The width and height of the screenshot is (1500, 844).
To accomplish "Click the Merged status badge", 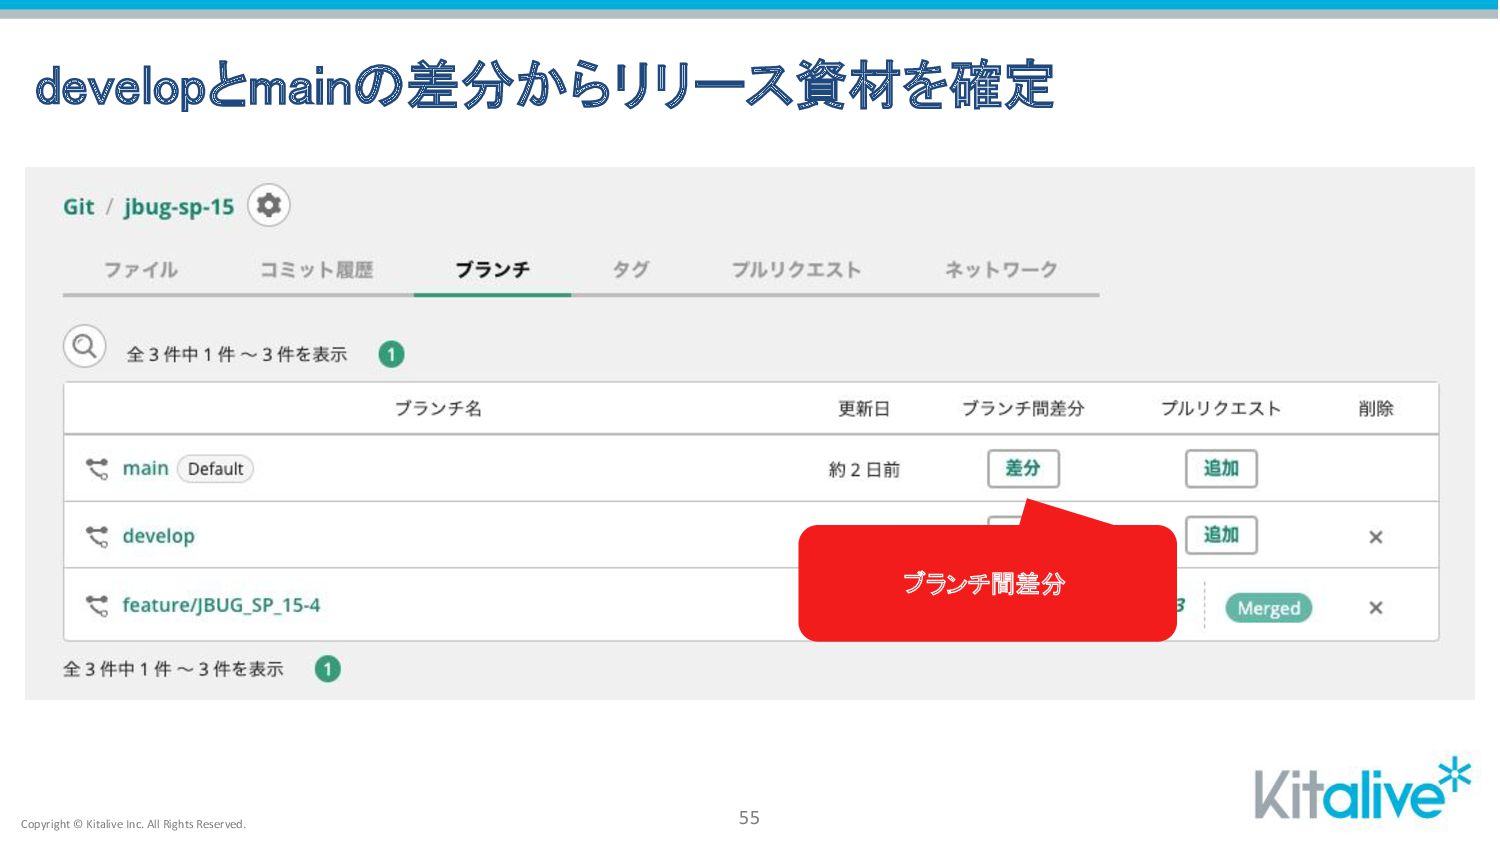I will pyautogui.click(x=1269, y=608).
